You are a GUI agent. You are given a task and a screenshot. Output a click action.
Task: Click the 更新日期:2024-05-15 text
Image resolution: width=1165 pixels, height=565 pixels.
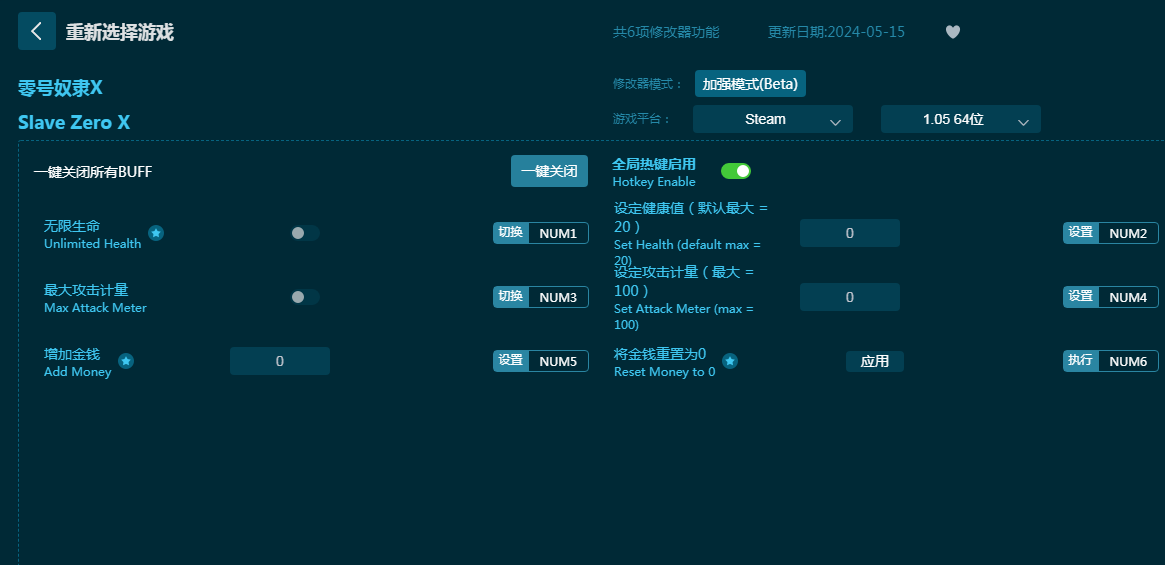point(837,33)
